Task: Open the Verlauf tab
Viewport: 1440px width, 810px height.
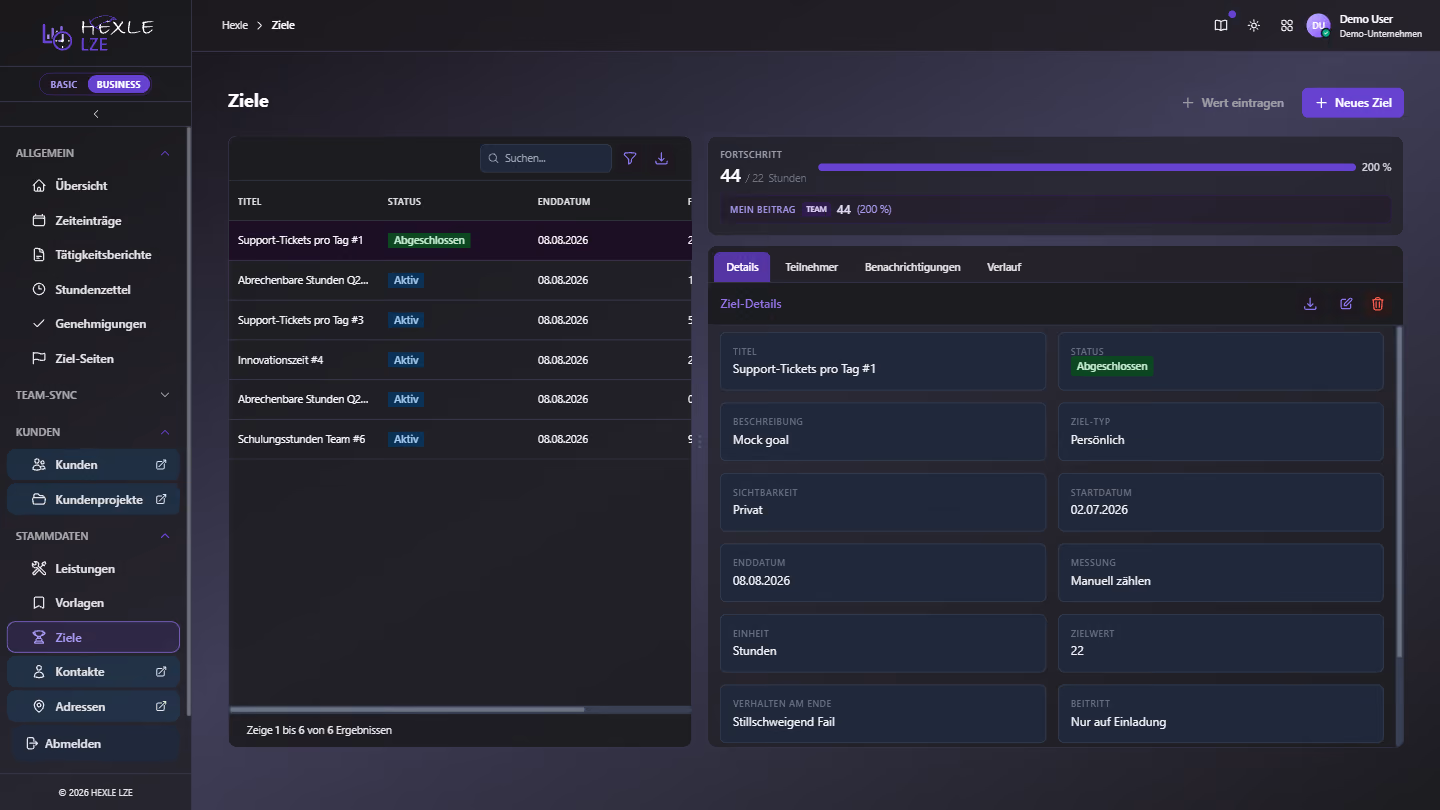Action: pyautogui.click(x=1004, y=267)
